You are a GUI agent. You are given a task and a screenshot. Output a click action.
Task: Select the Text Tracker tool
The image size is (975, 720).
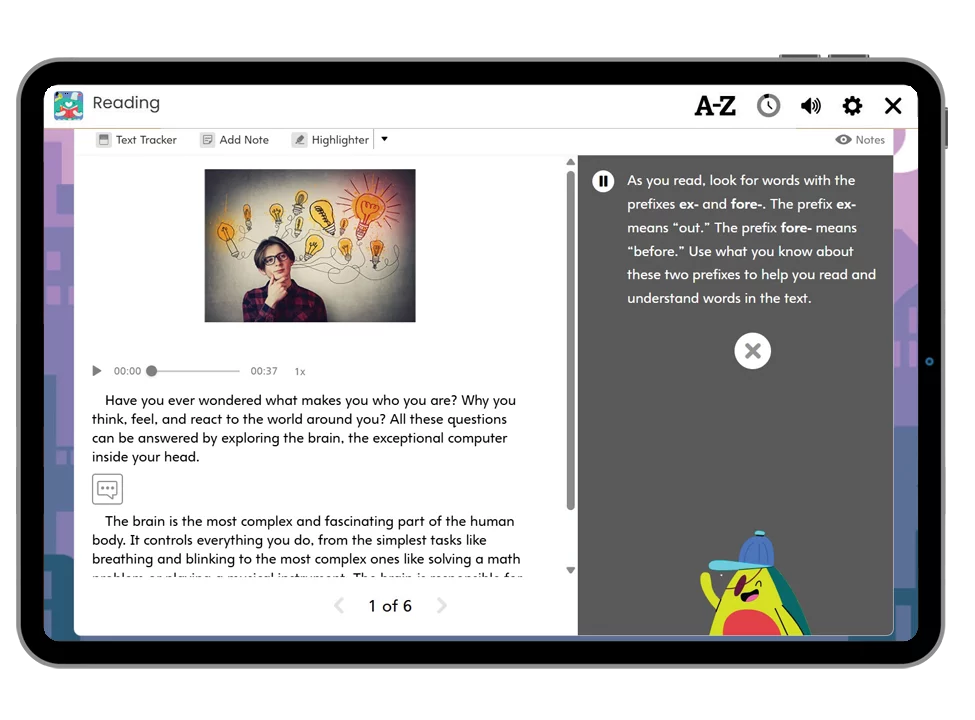tap(136, 140)
